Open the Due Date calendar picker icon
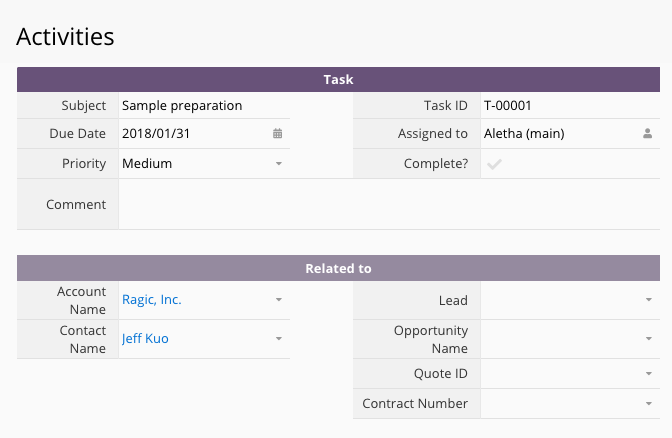The height and width of the screenshot is (438, 672). [x=277, y=133]
